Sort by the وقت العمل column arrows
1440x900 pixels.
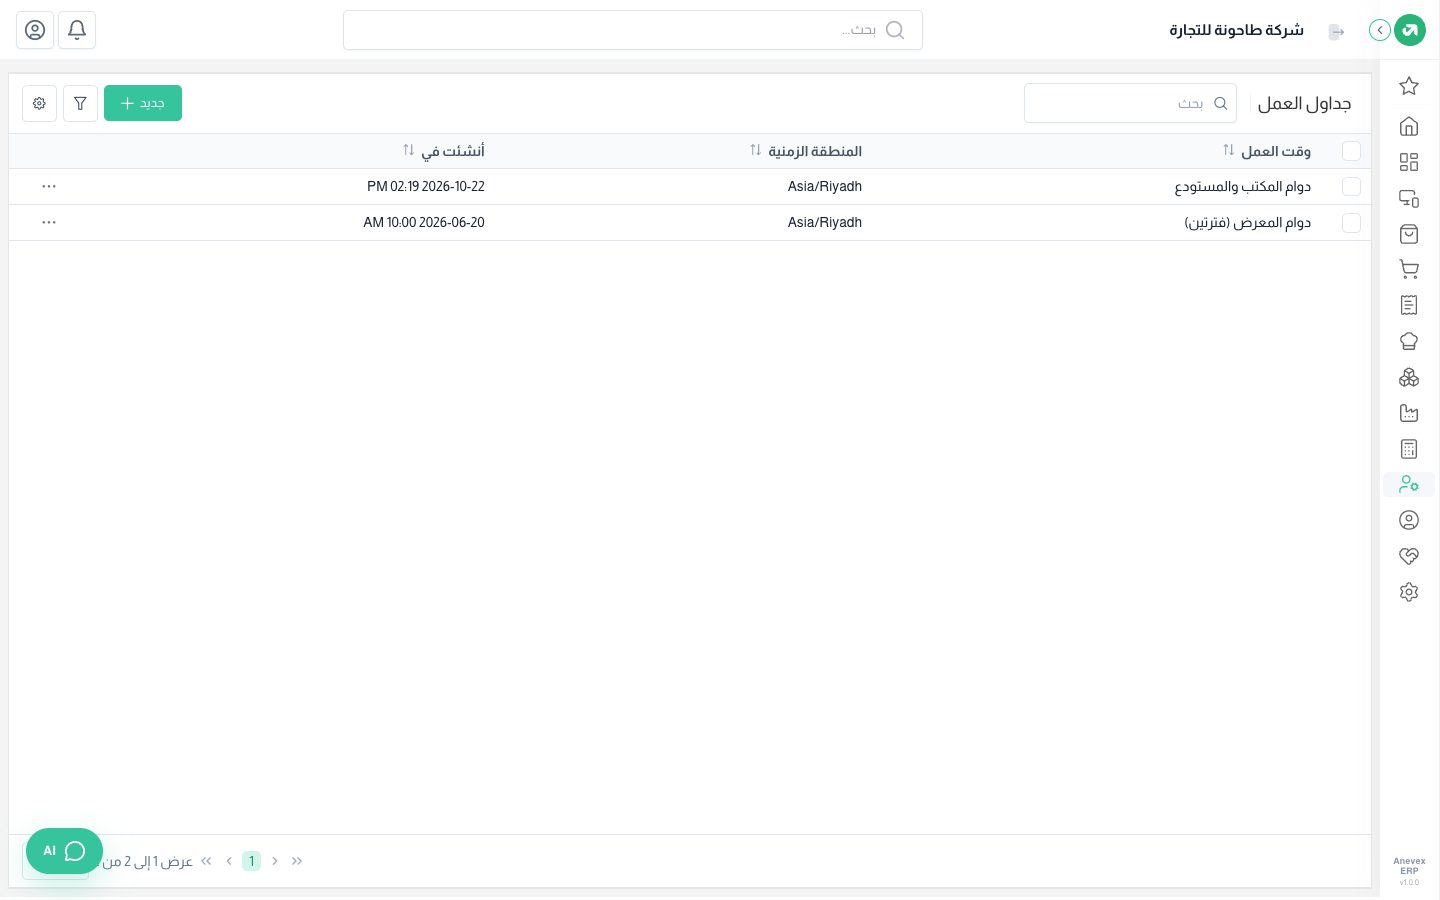[x=1228, y=150]
